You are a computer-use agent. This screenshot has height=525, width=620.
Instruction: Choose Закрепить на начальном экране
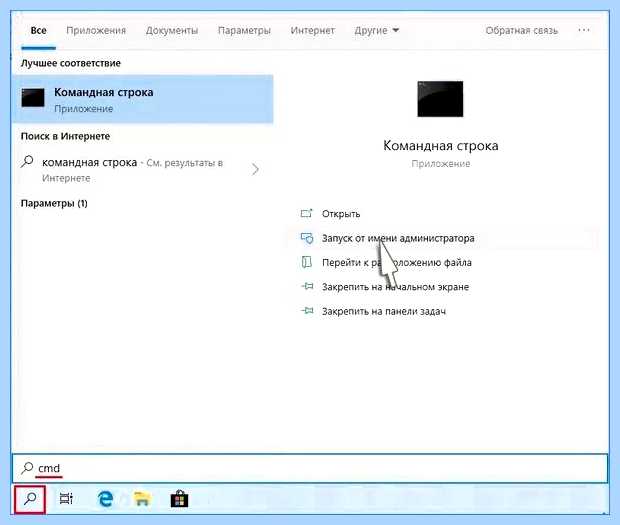tap(395, 287)
